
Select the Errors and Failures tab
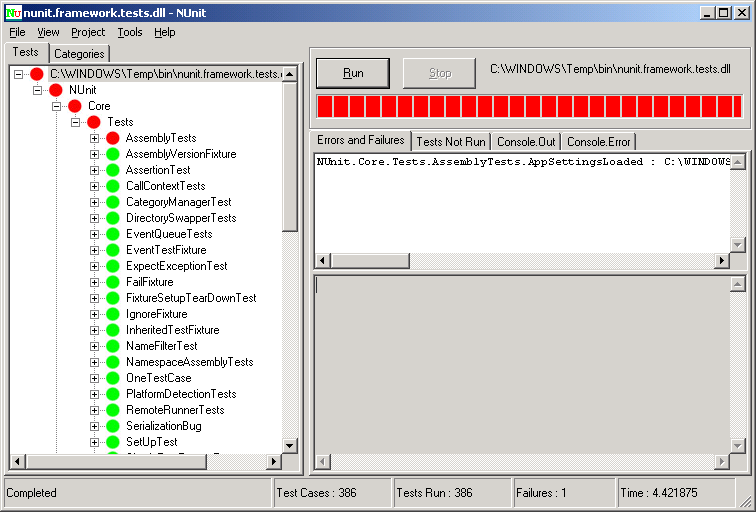(361, 140)
